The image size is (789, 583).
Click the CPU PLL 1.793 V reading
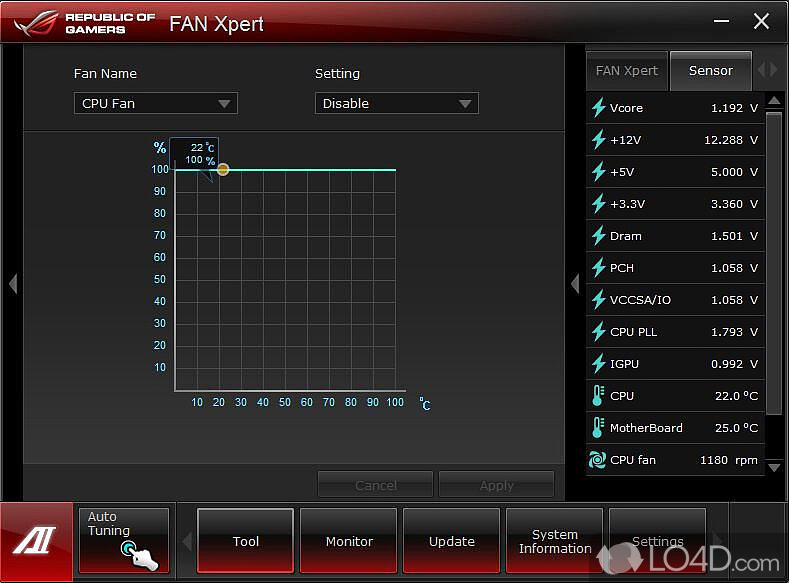734,332
